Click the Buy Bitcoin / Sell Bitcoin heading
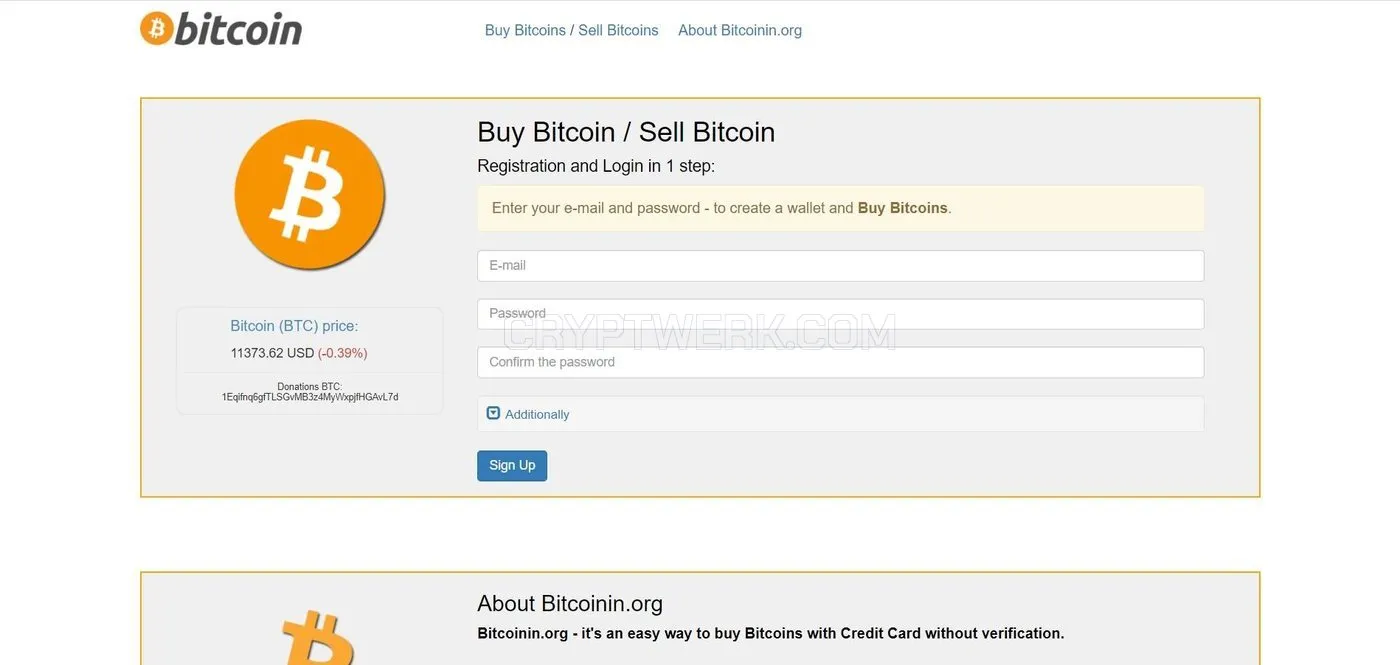Screen dimensions: 1400x665 [626, 132]
